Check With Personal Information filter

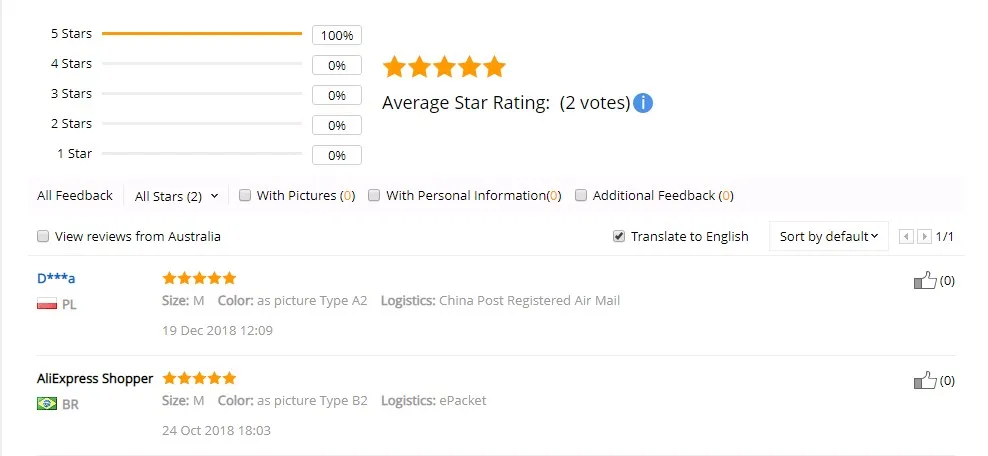tap(374, 196)
